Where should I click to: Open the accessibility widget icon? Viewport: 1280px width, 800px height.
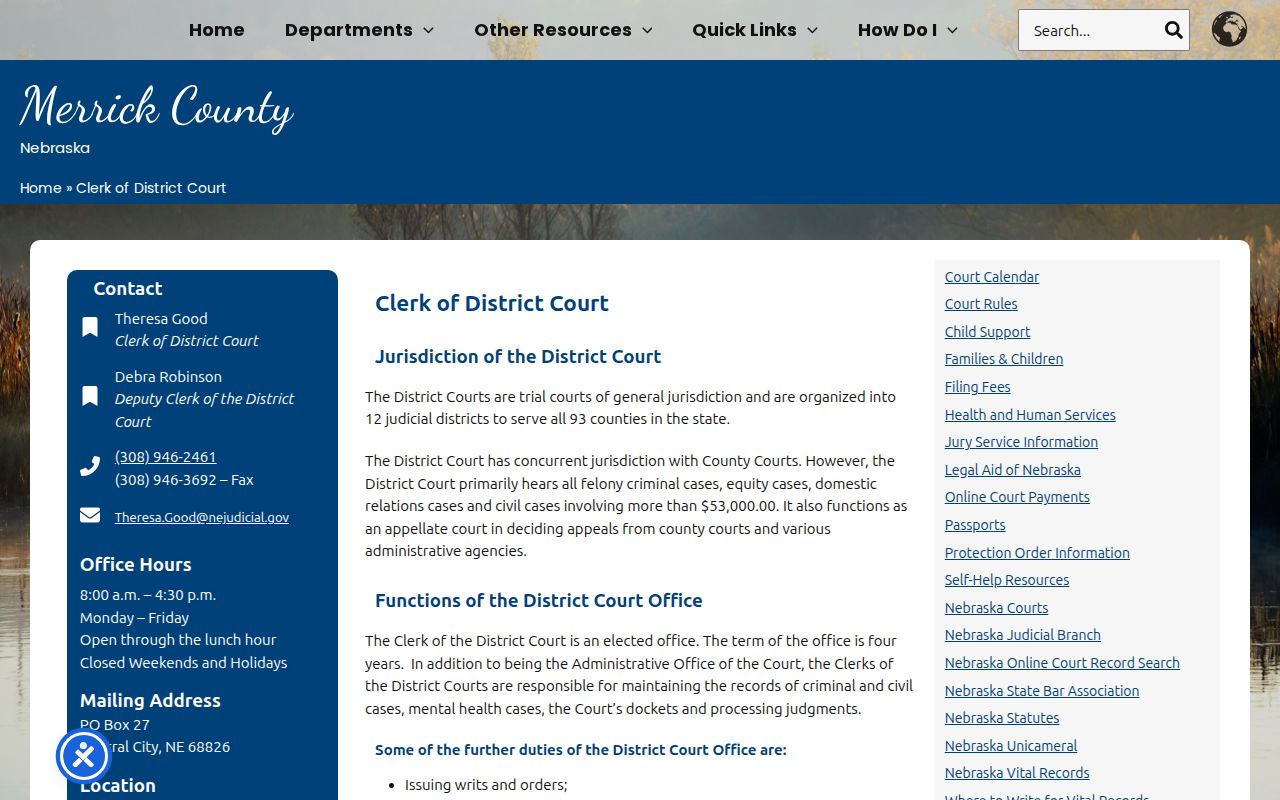click(x=83, y=756)
